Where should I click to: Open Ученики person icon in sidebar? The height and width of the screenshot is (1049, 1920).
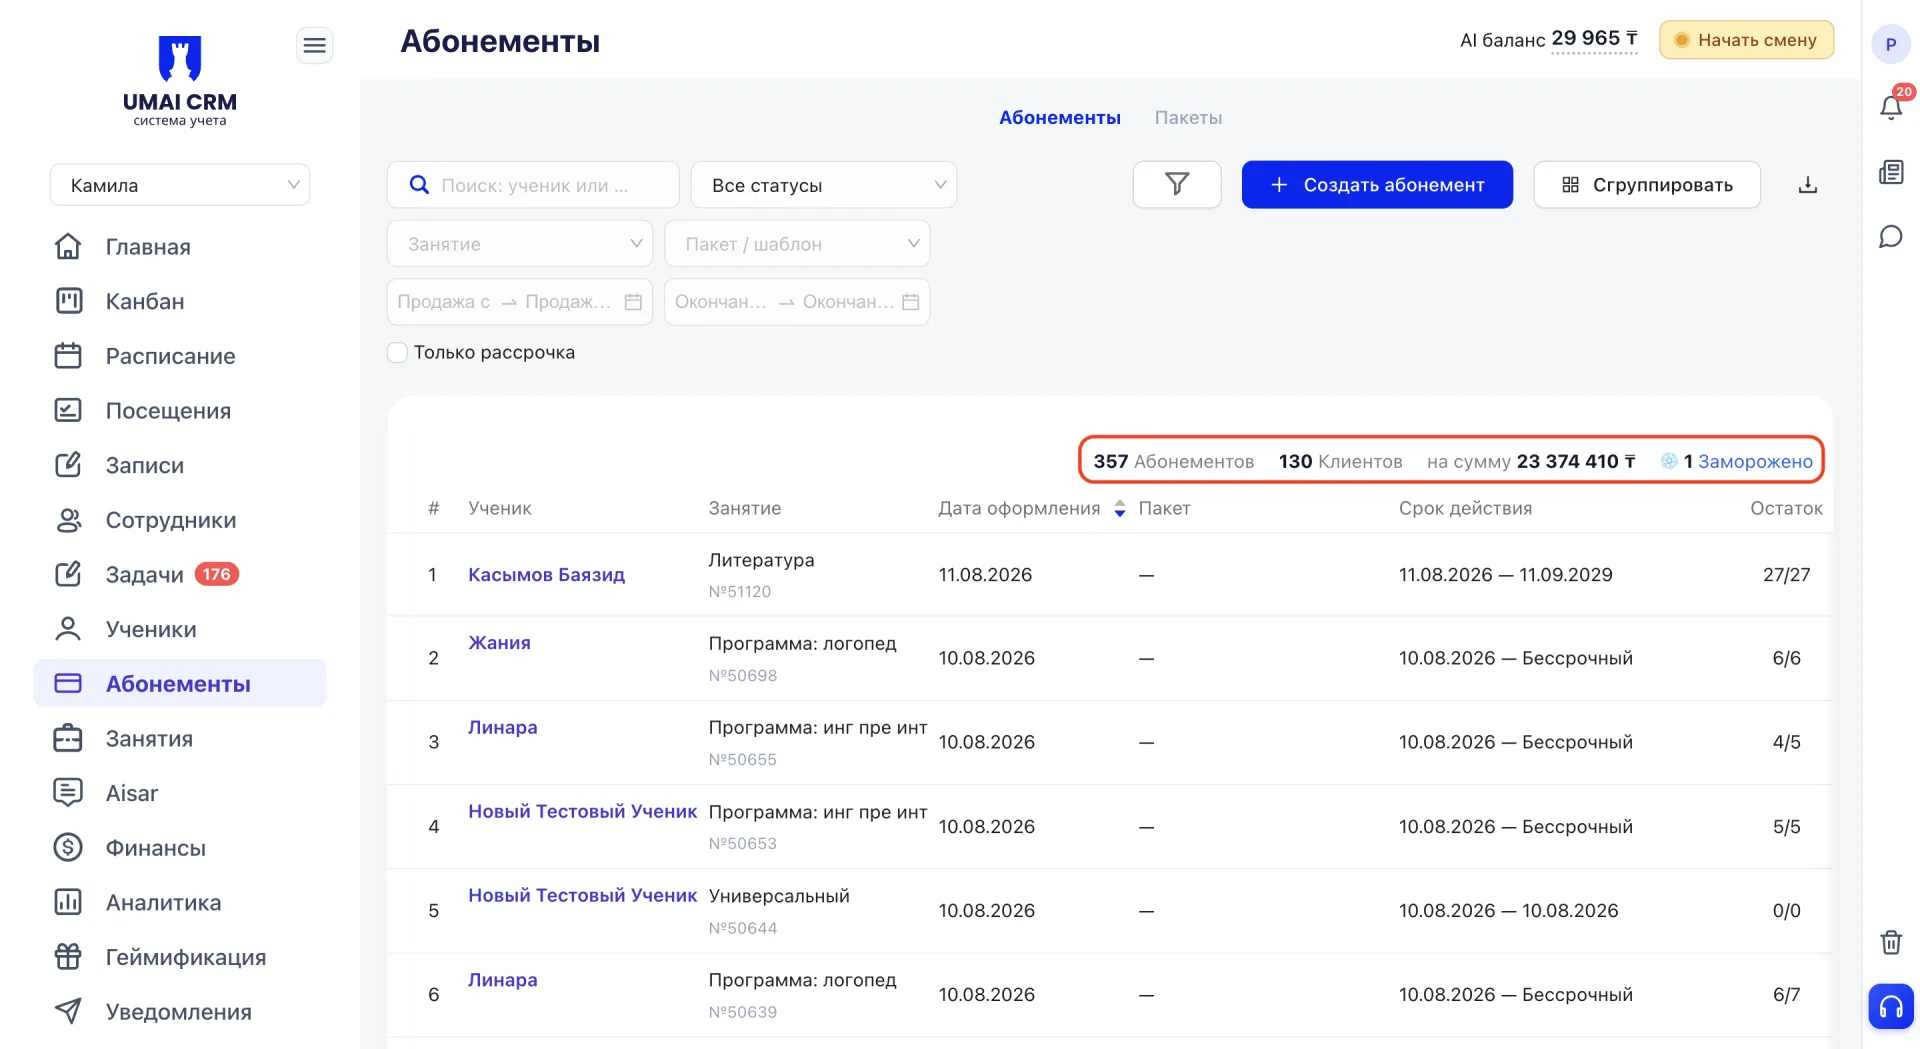[x=68, y=629]
